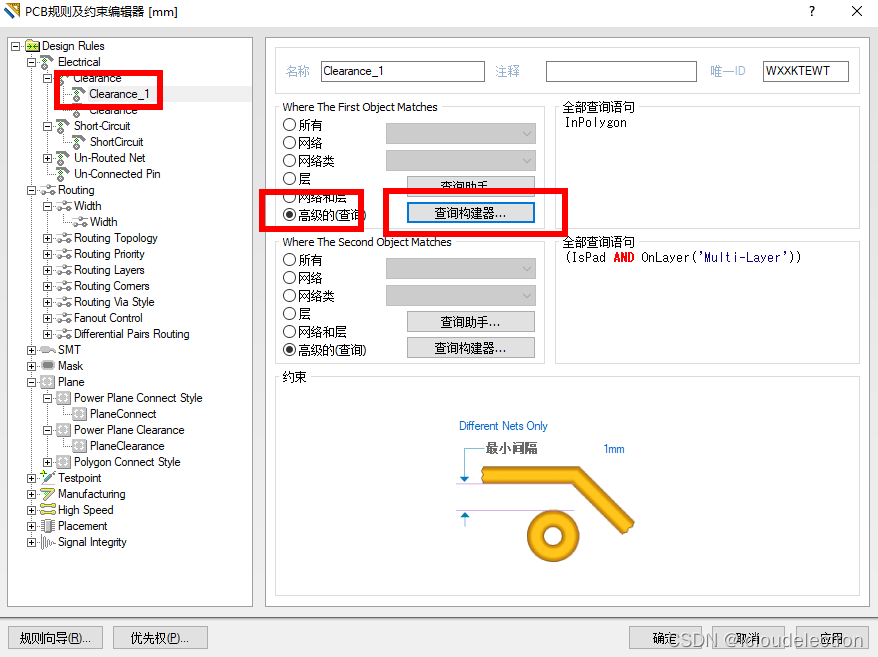878x657 pixels.
Task: Select first object 网络类 radio button
Action: [289, 160]
